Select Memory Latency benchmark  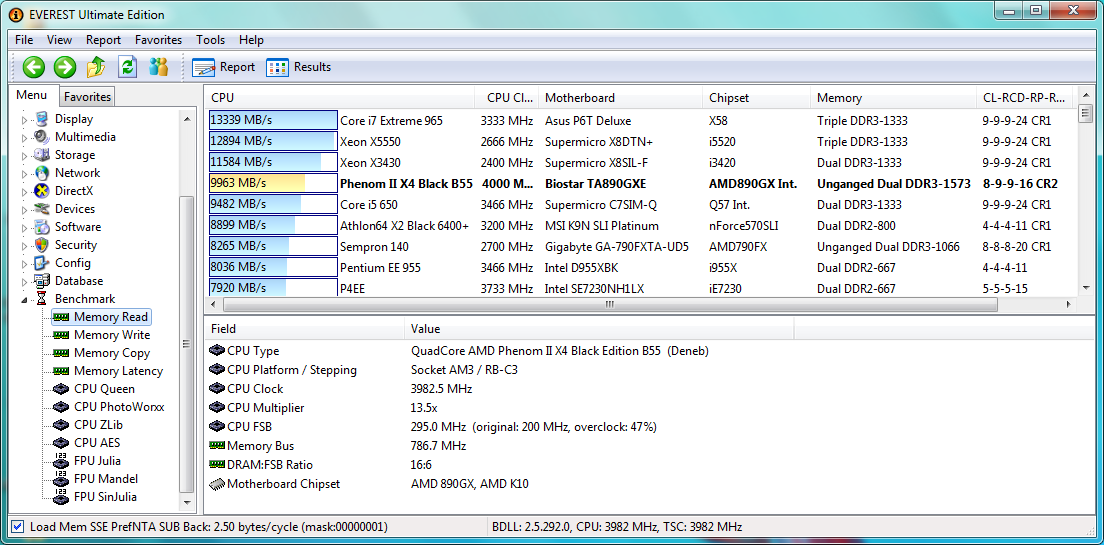pyautogui.click(x=118, y=371)
